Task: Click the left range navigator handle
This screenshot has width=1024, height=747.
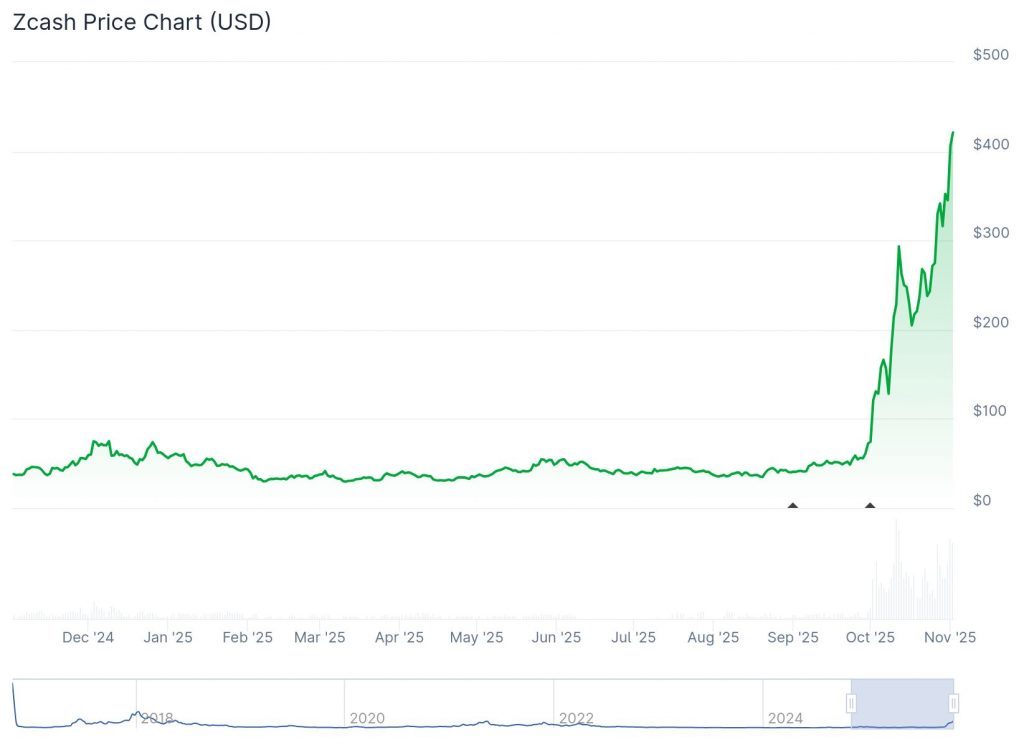Action: (851, 704)
